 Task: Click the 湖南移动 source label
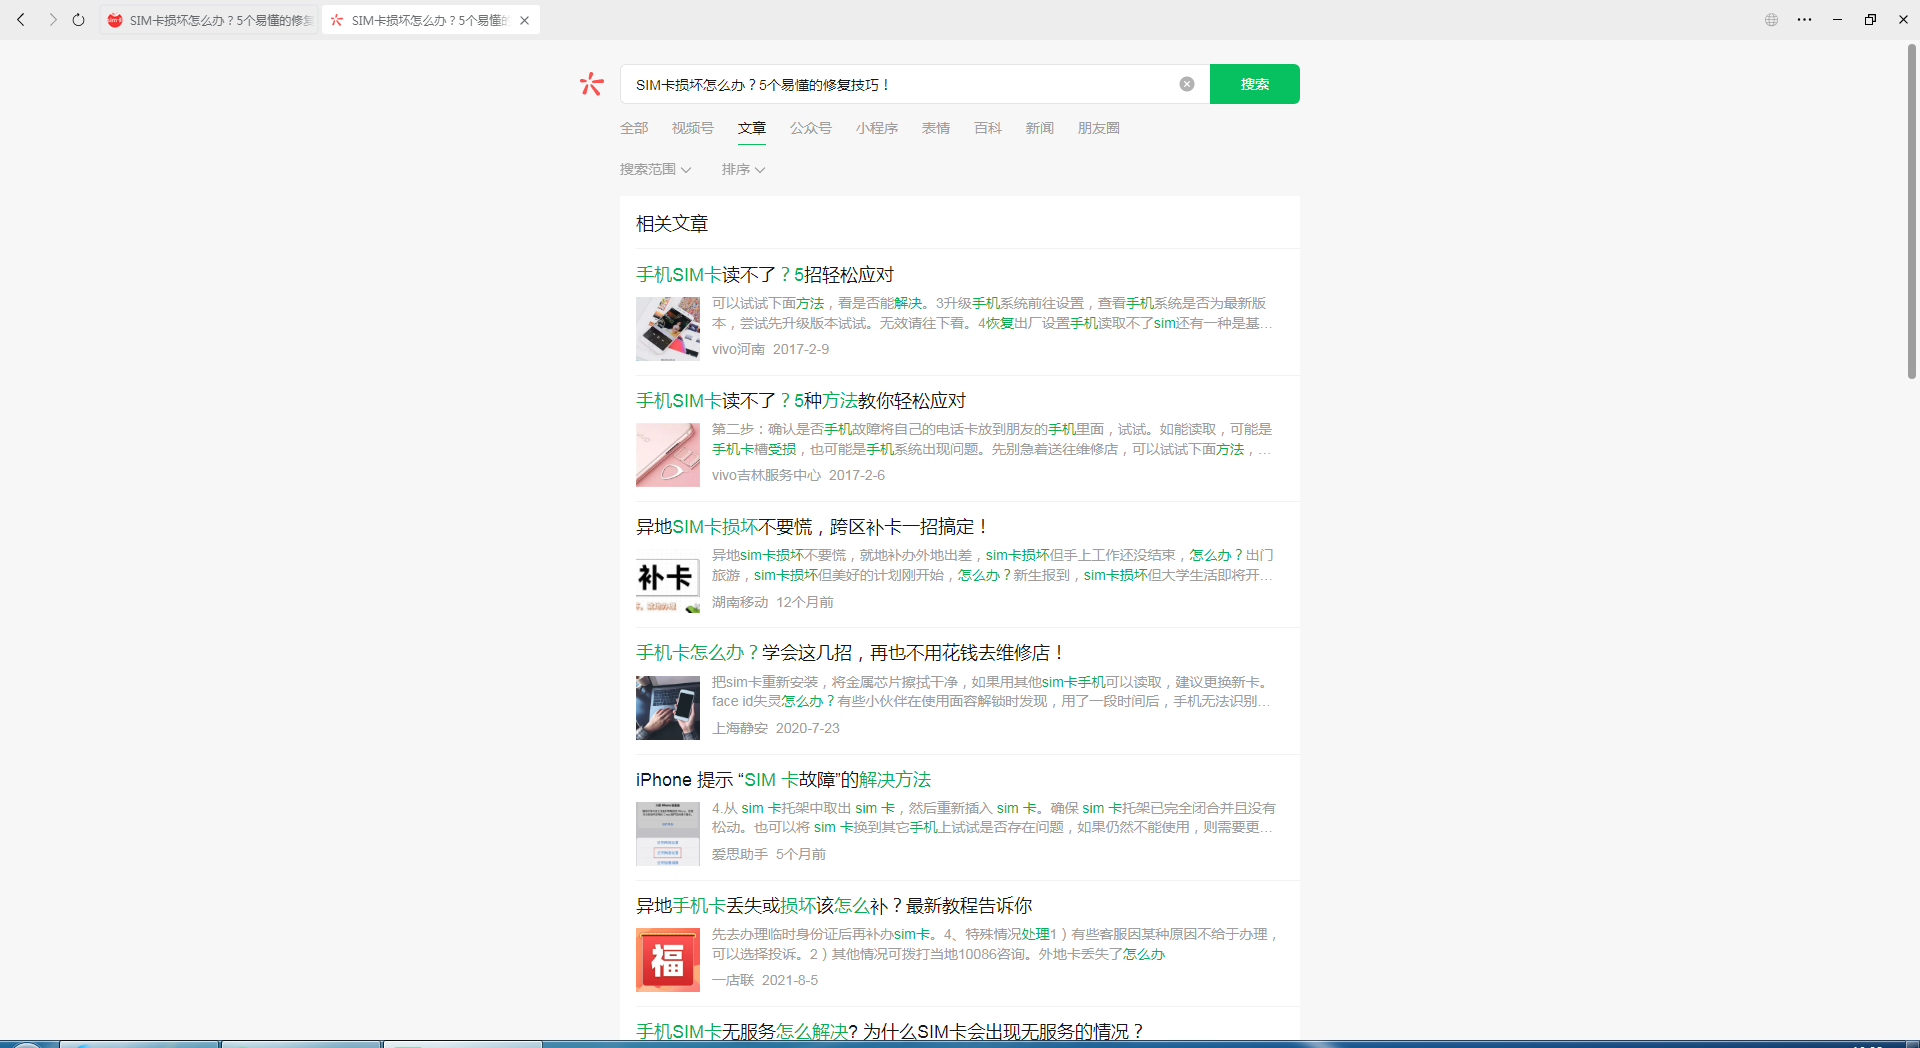(x=740, y=602)
